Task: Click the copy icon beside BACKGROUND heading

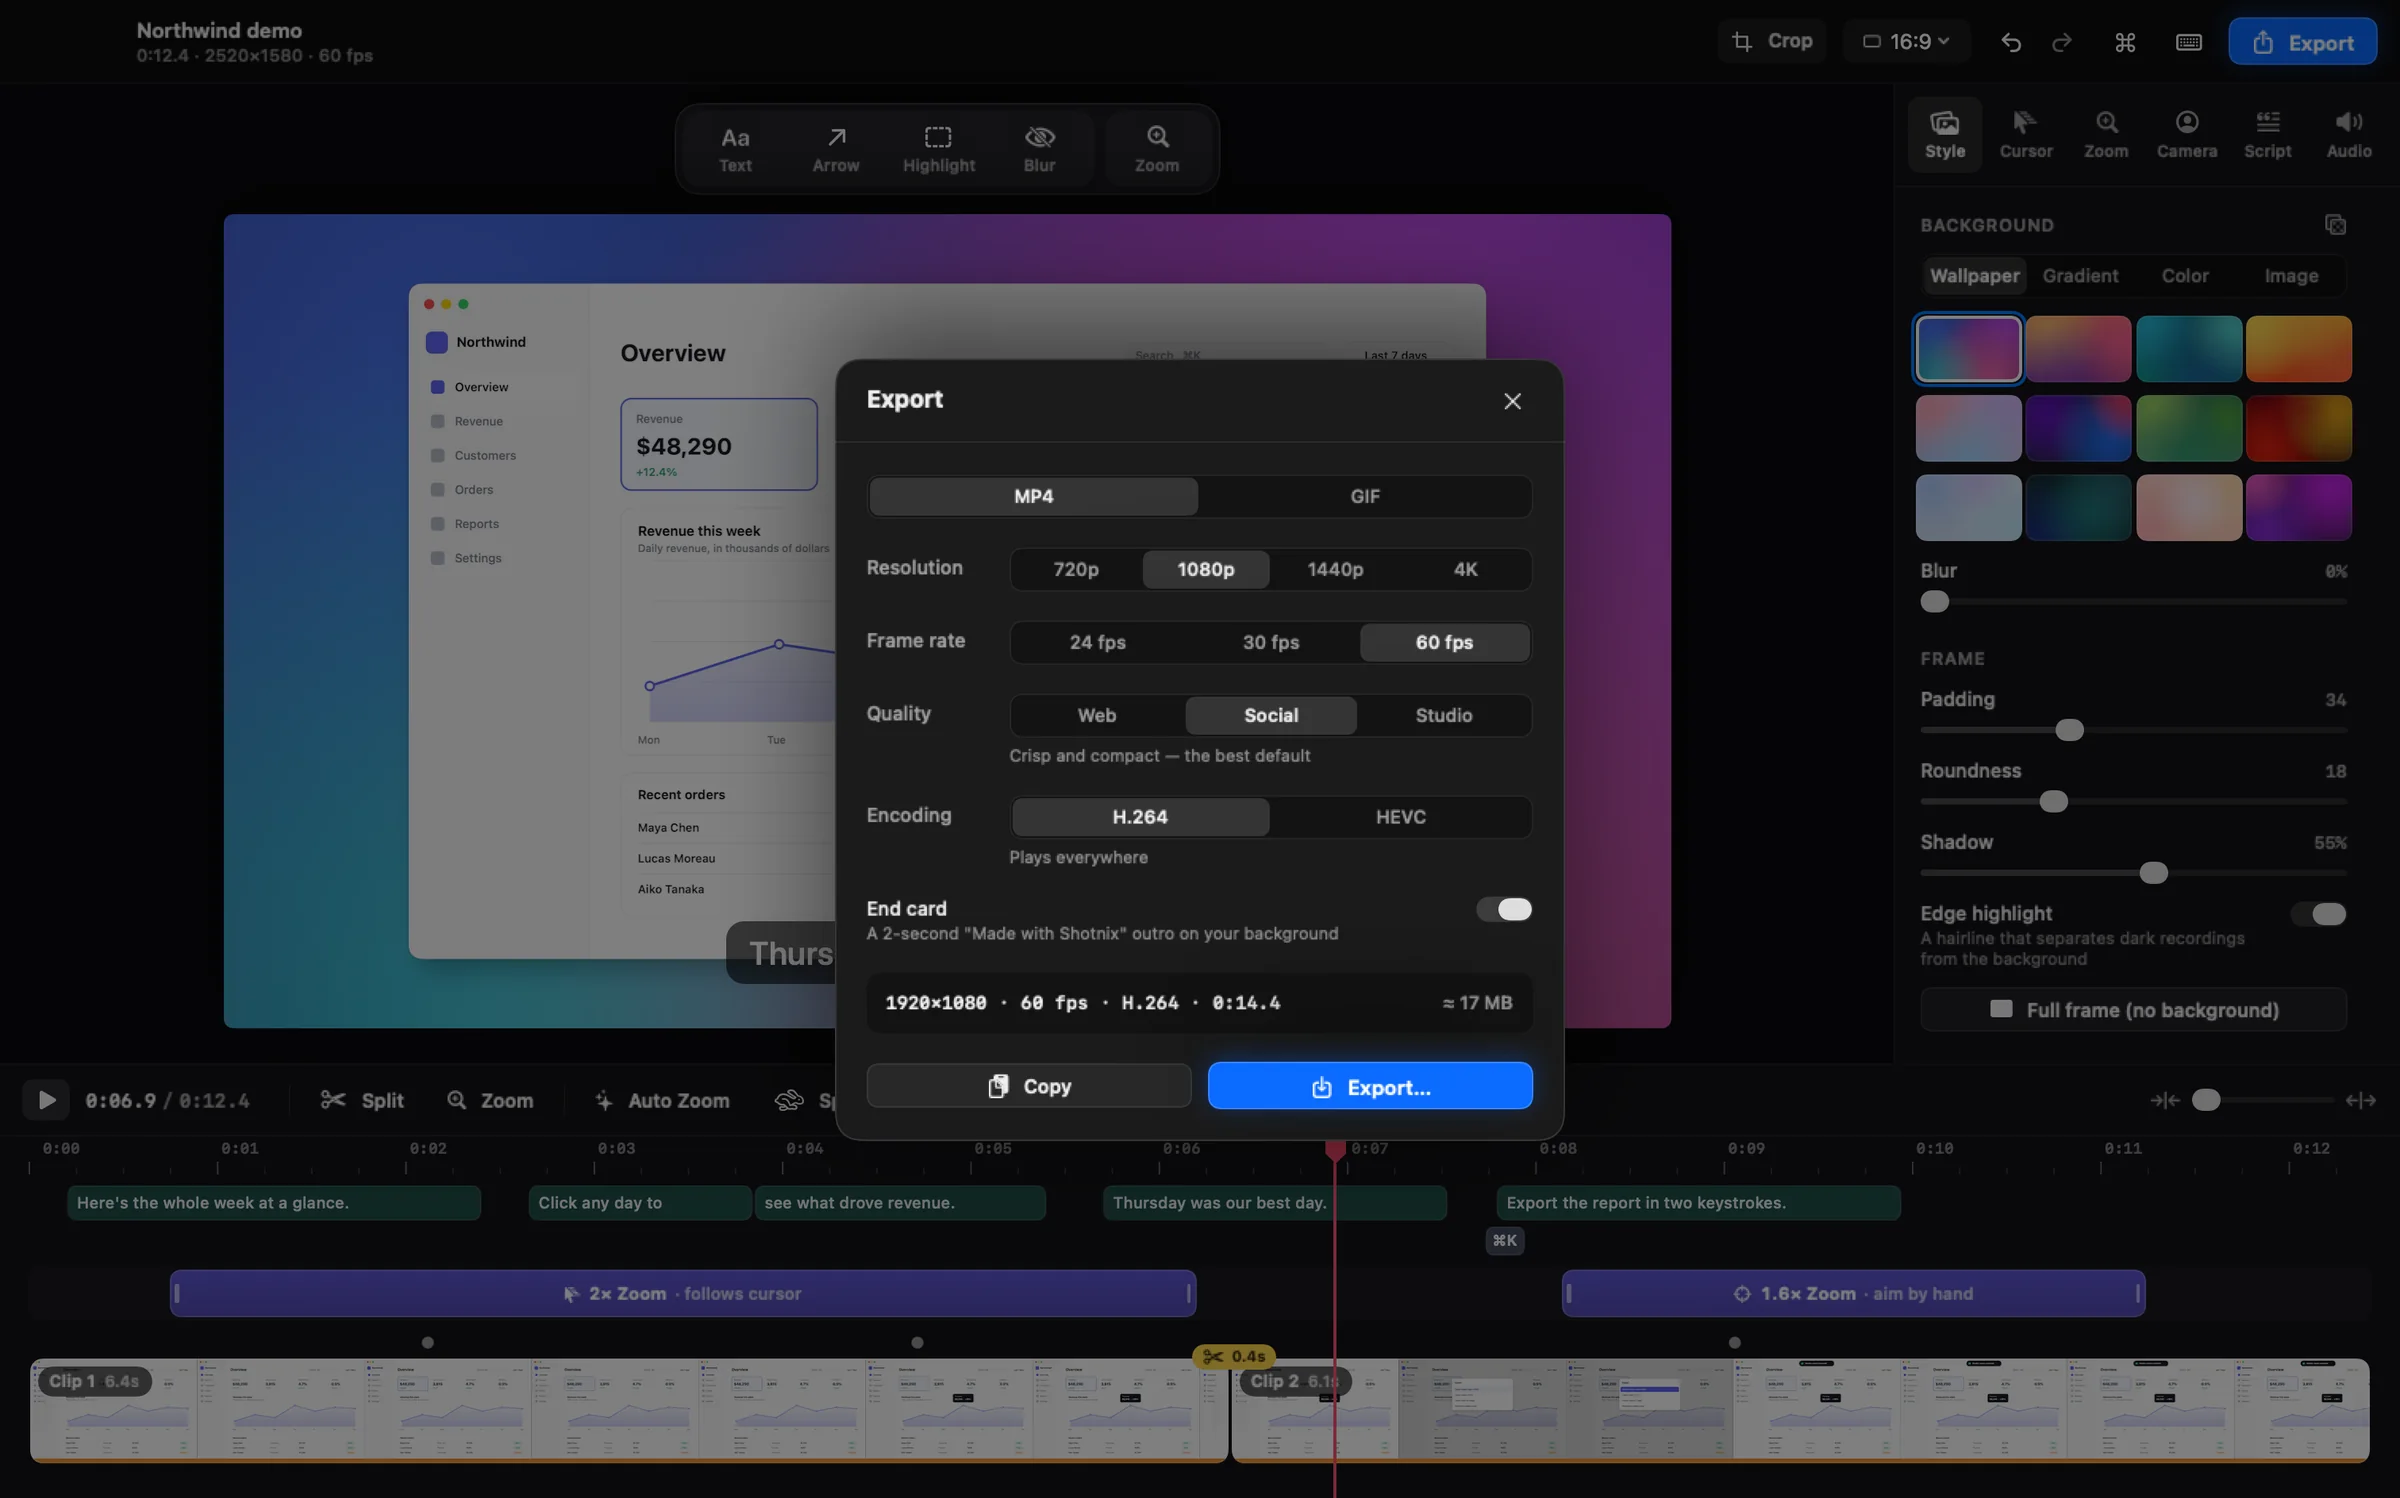Action: coord(2335,225)
